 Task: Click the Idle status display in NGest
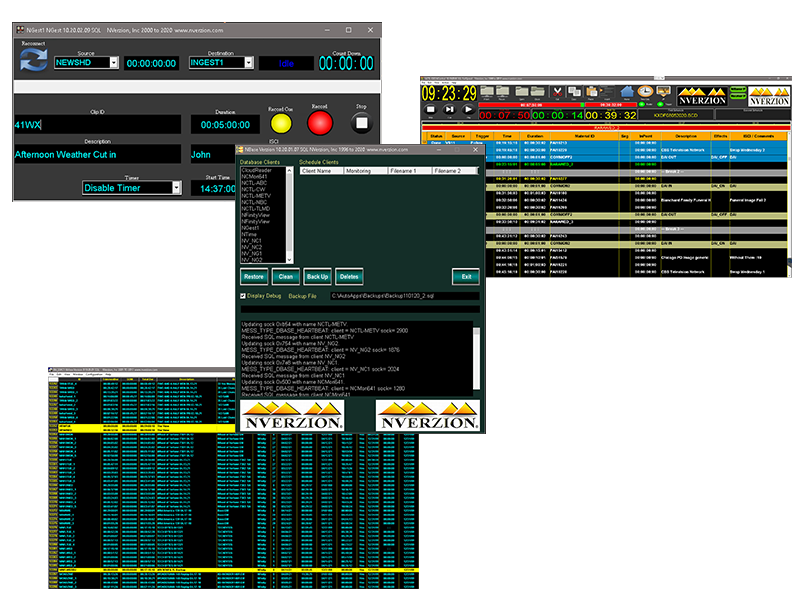click(286, 63)
